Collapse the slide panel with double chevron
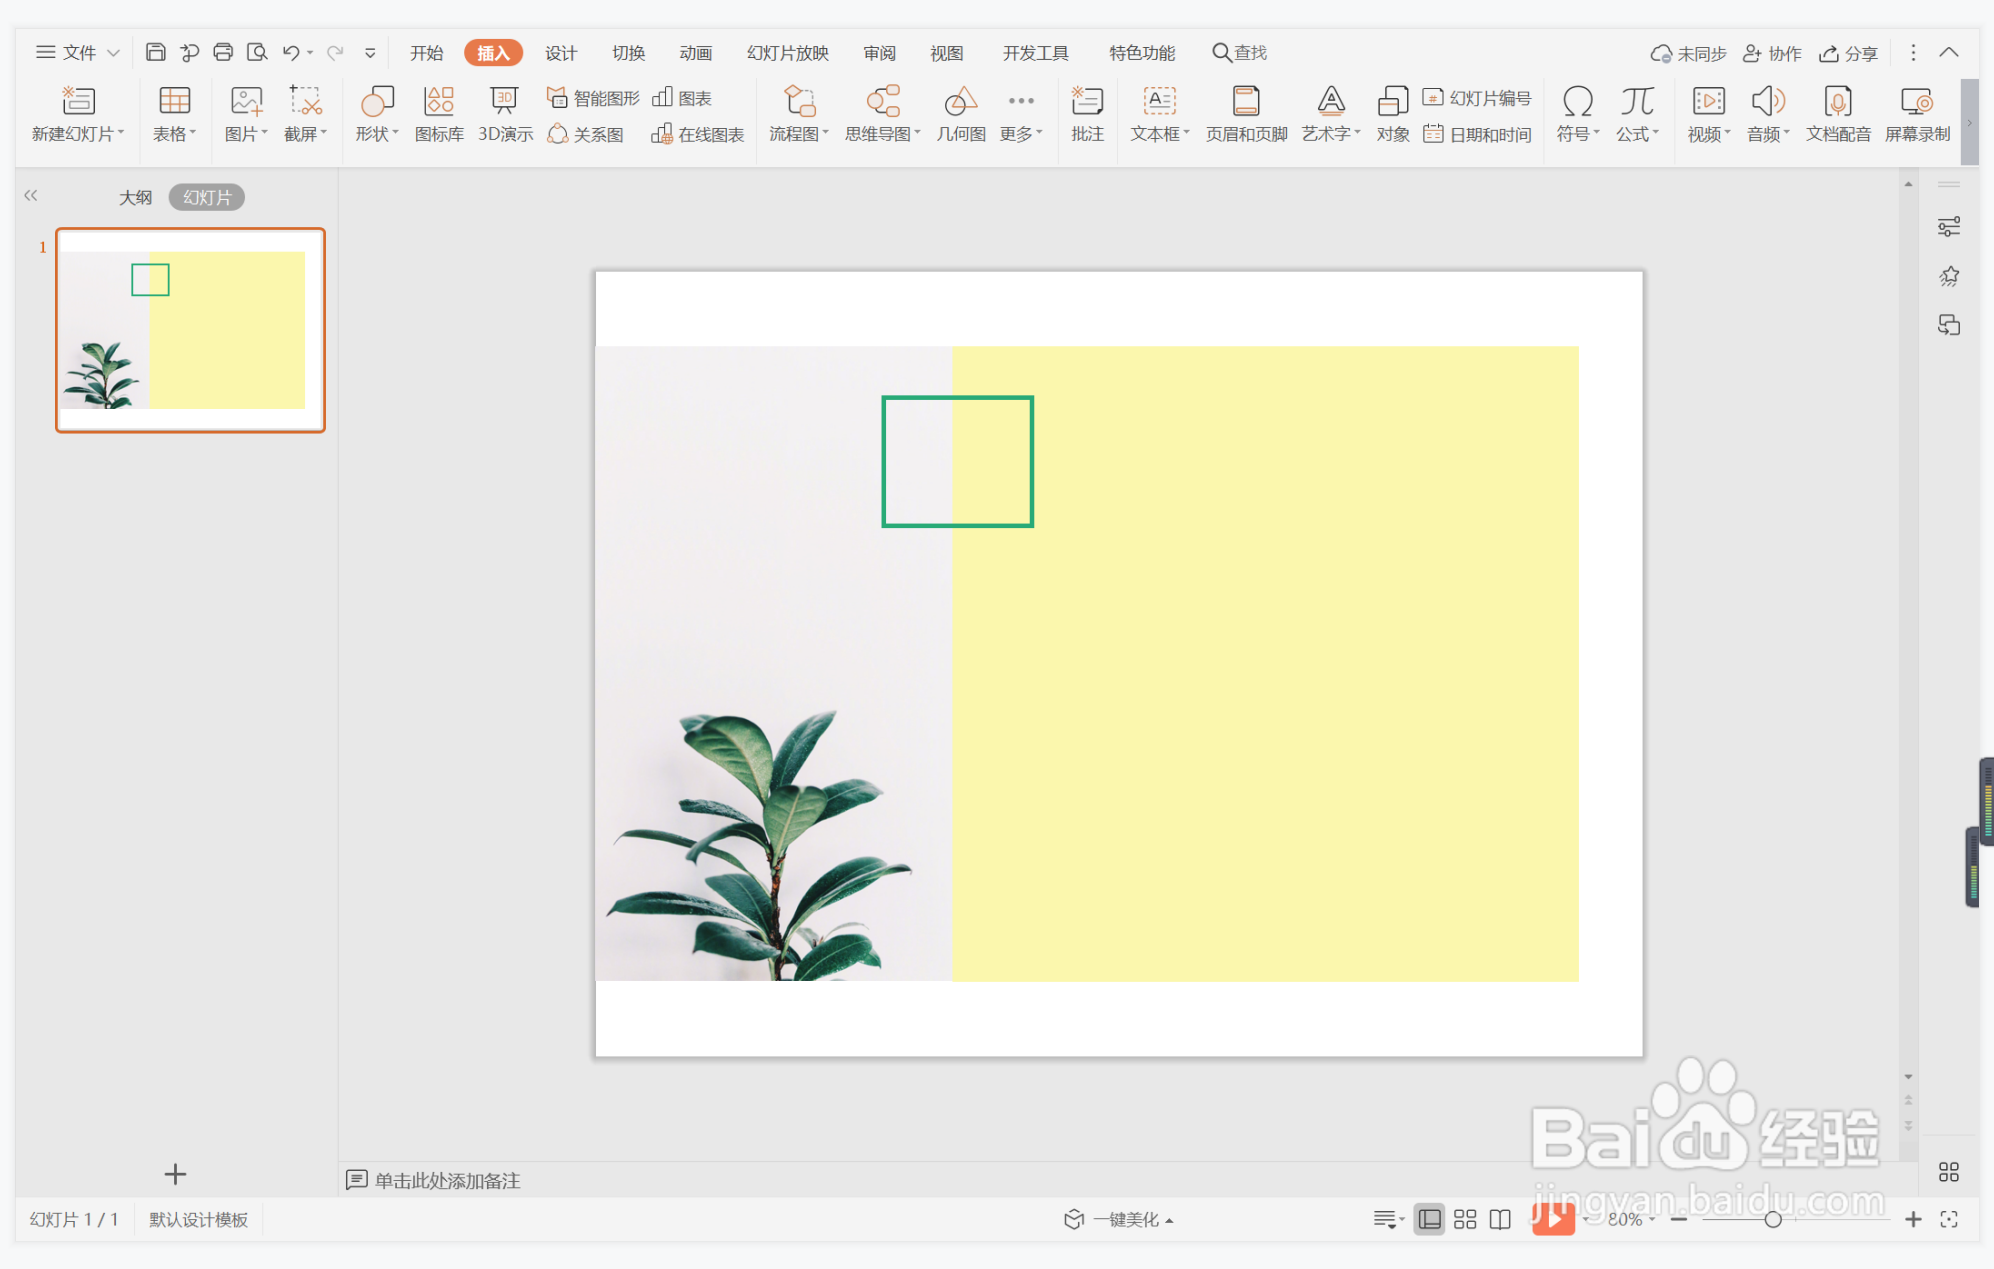Viewport: 1994px width, 1269px height. (x=31, y=196)
